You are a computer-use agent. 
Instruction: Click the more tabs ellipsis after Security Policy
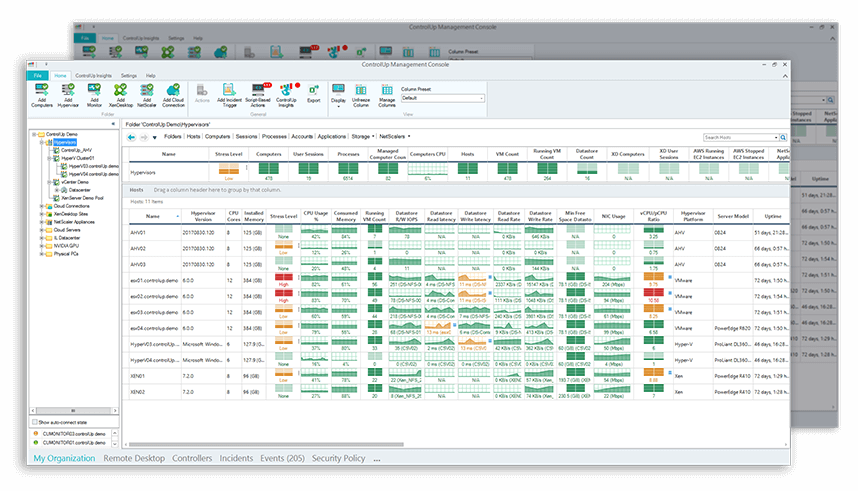tap(376, 460)
